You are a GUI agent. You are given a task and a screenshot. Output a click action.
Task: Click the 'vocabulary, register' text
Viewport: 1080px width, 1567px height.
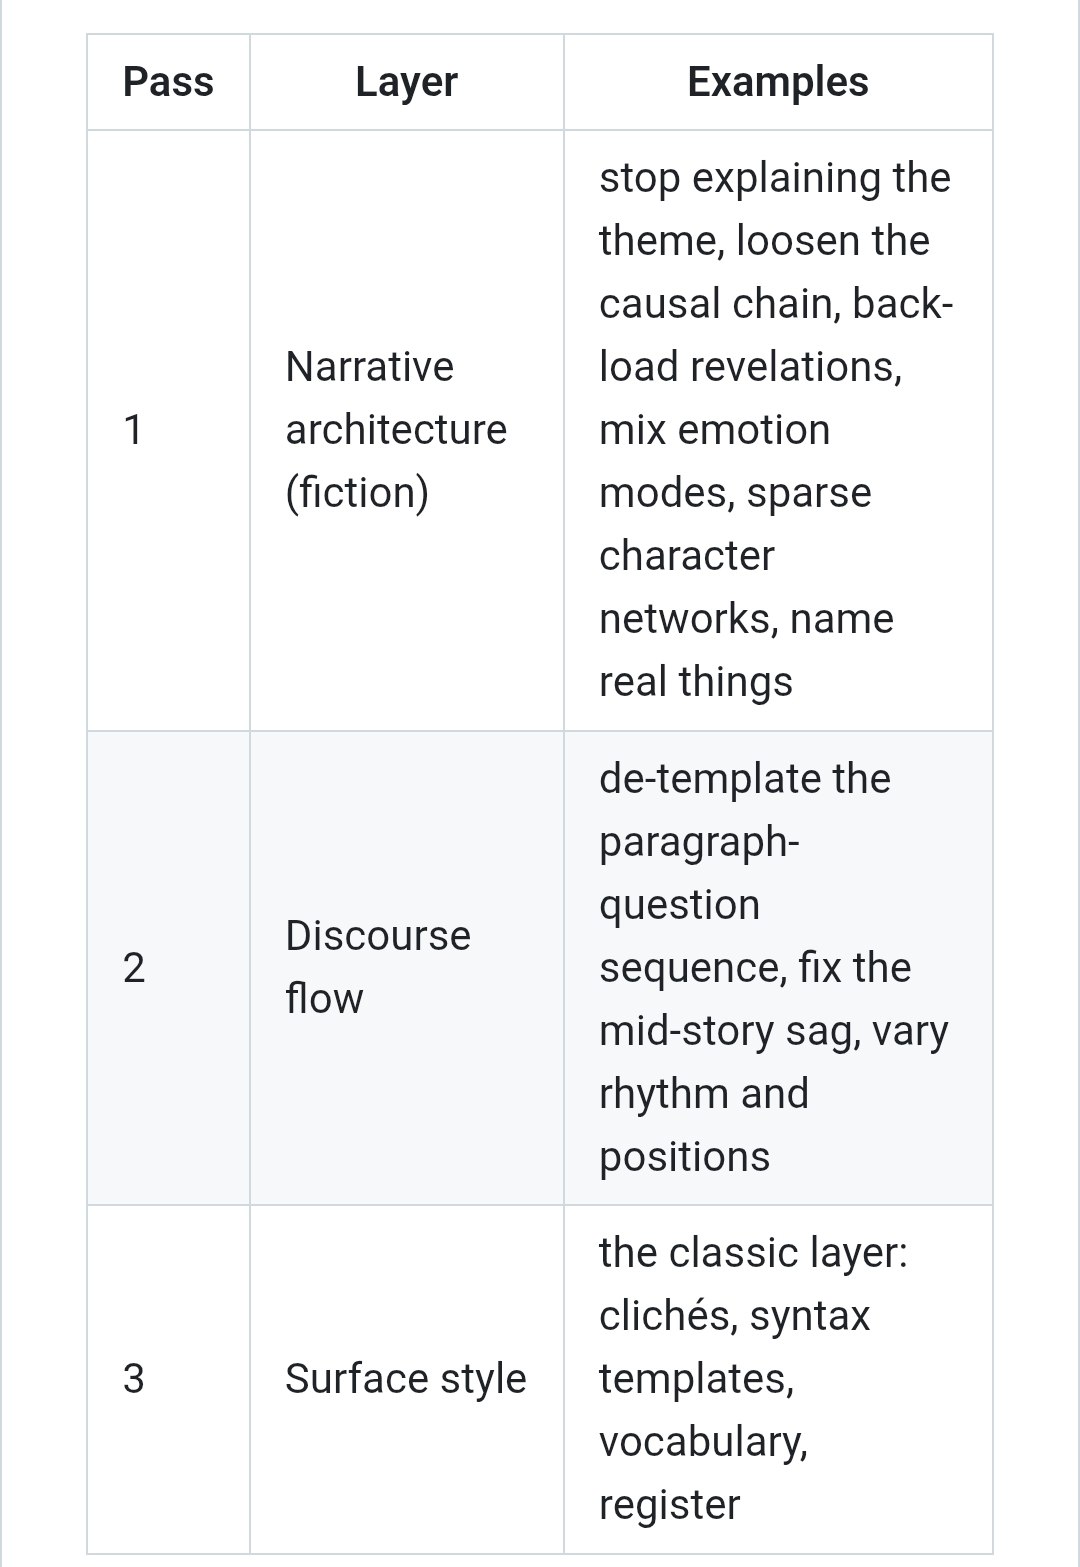[703, 1473]
